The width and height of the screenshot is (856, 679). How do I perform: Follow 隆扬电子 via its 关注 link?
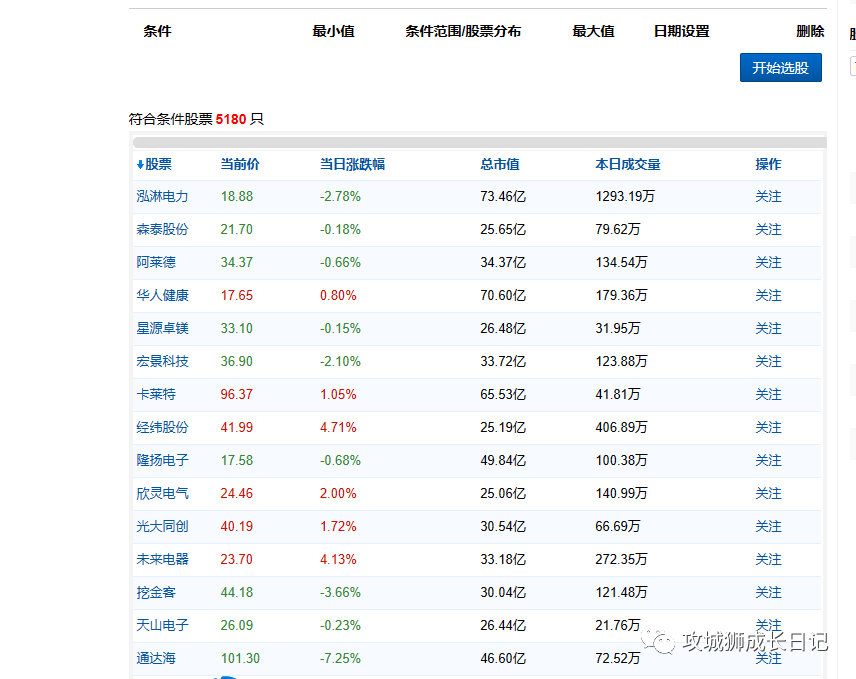(768, 461)
